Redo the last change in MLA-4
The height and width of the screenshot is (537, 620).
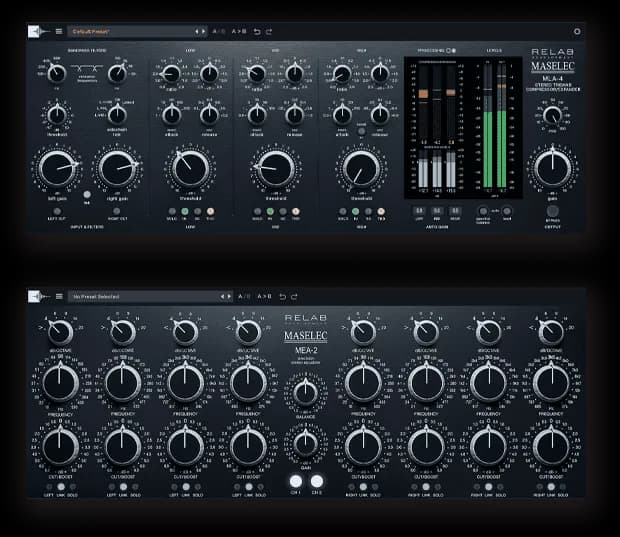(269, 31)
